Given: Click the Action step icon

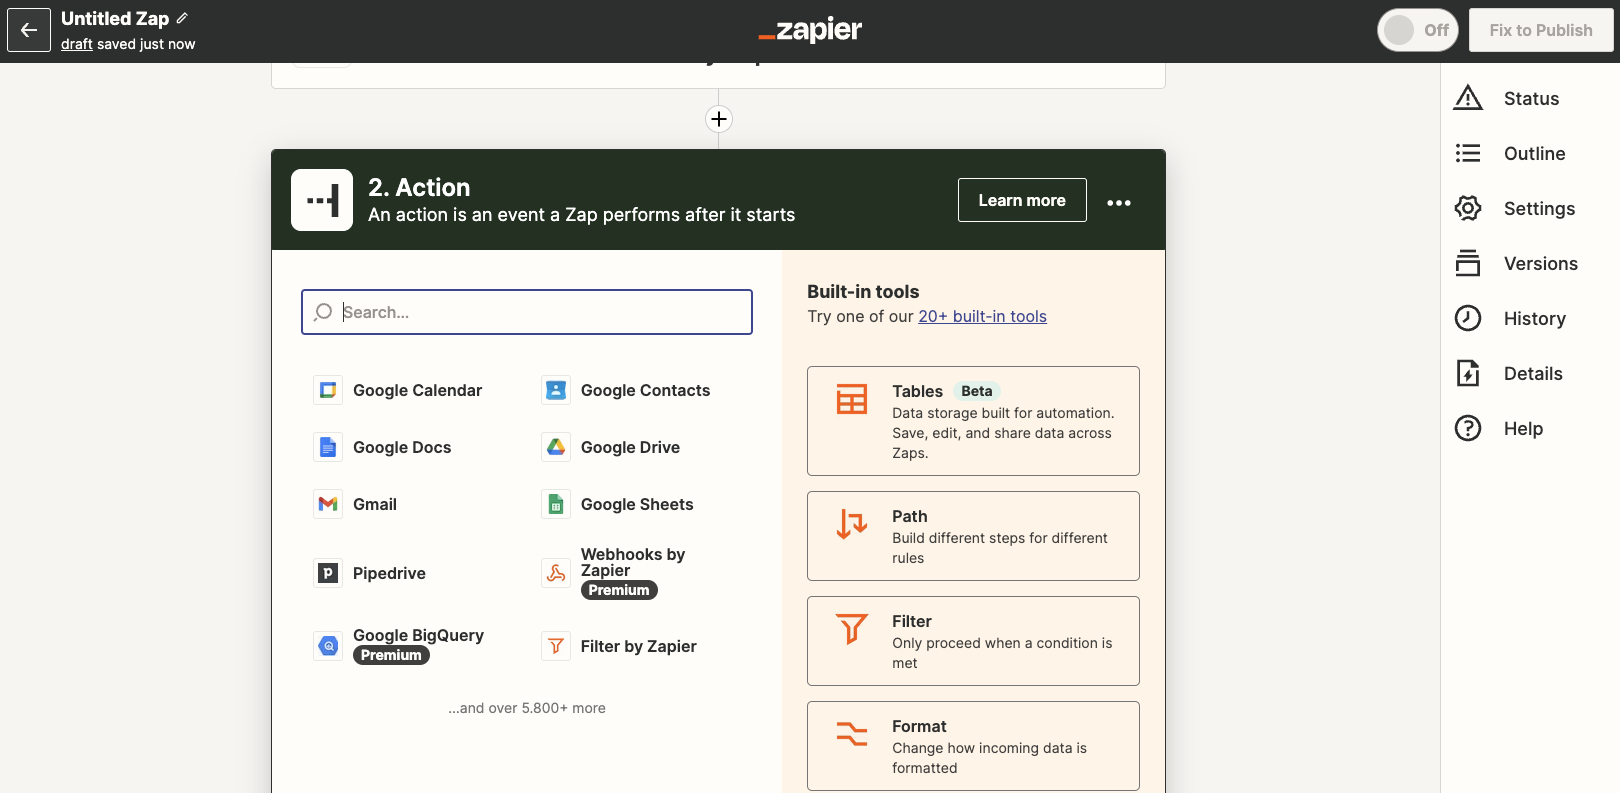Looking at the screenshot, I should point(322,200).
